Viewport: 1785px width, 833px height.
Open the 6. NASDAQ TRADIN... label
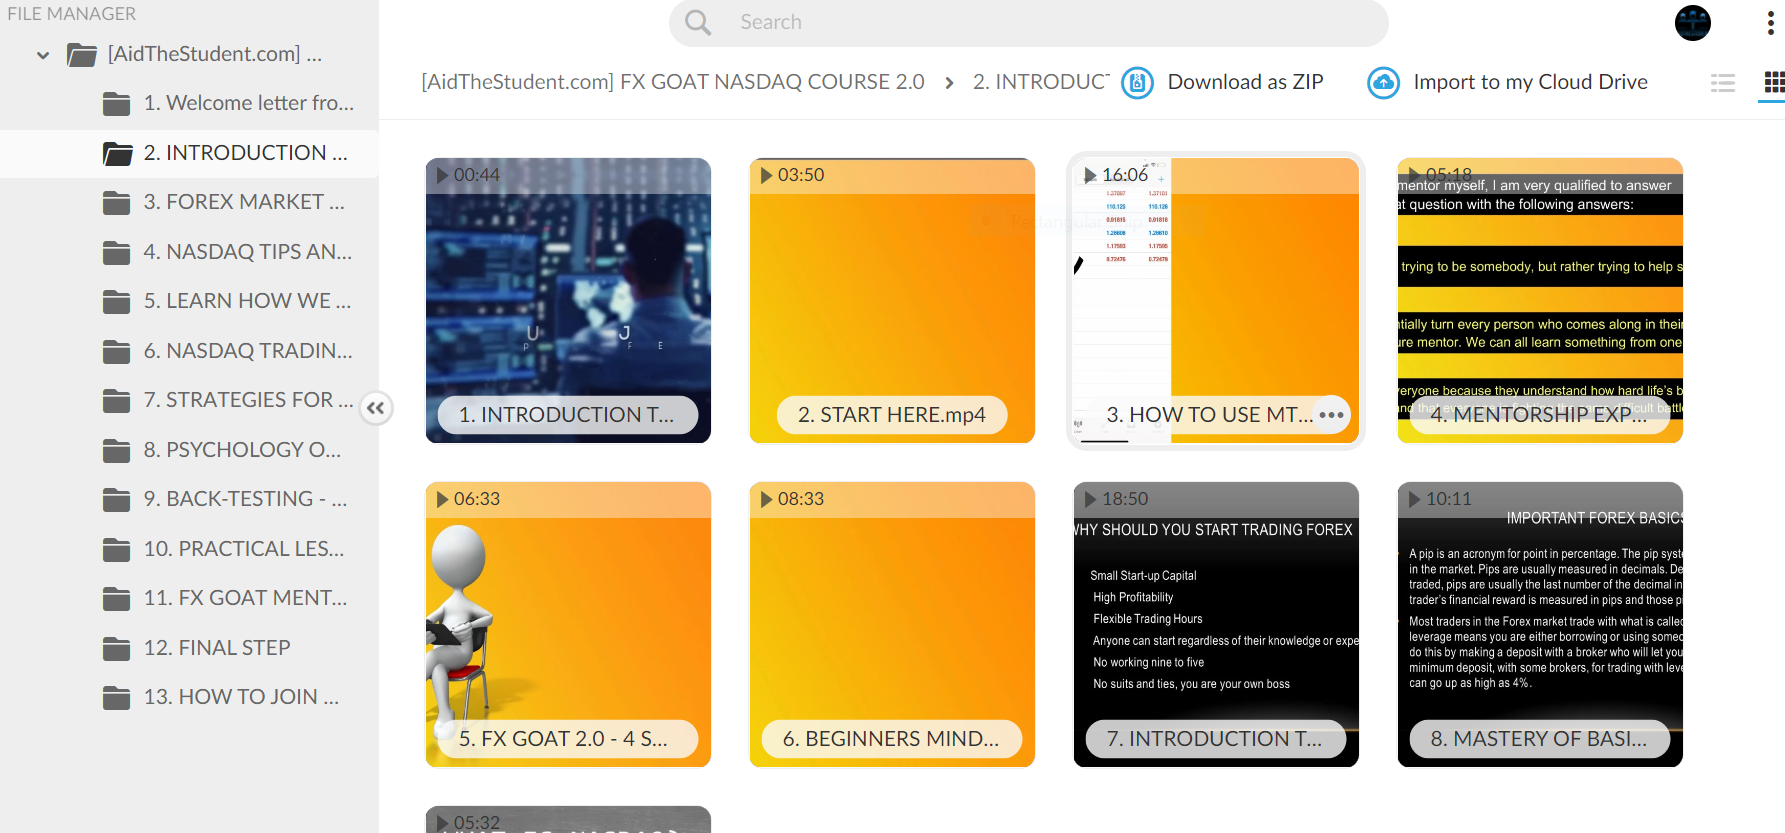(248, 350)
